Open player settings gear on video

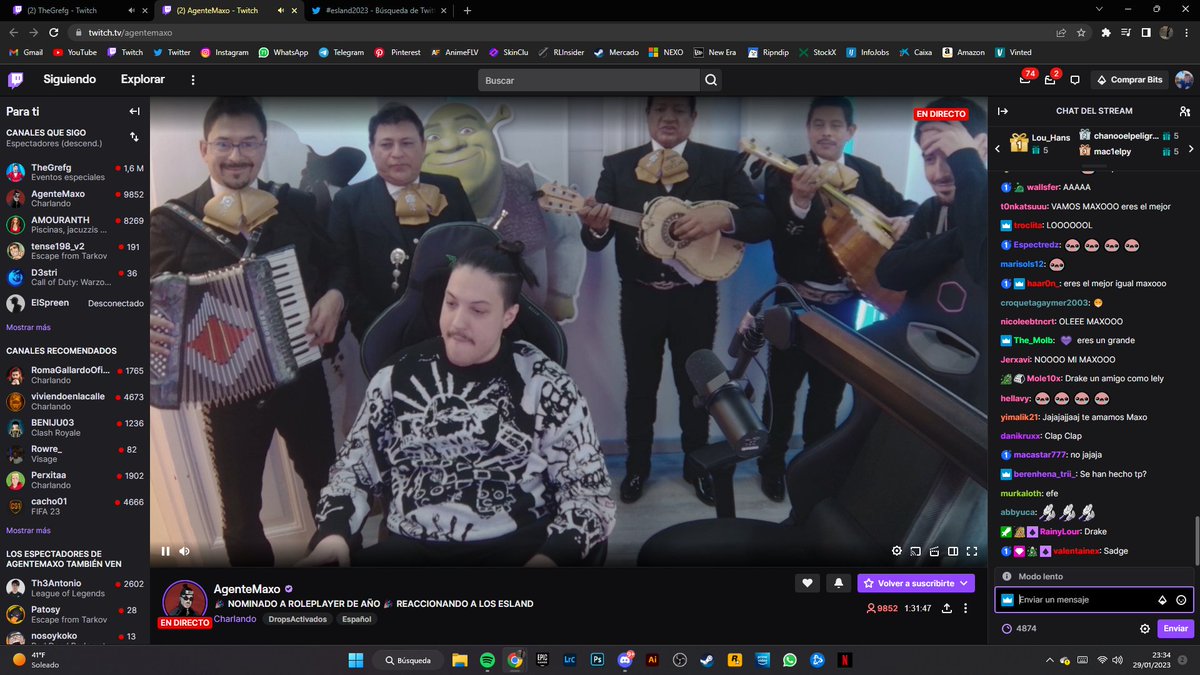point(896,551)
